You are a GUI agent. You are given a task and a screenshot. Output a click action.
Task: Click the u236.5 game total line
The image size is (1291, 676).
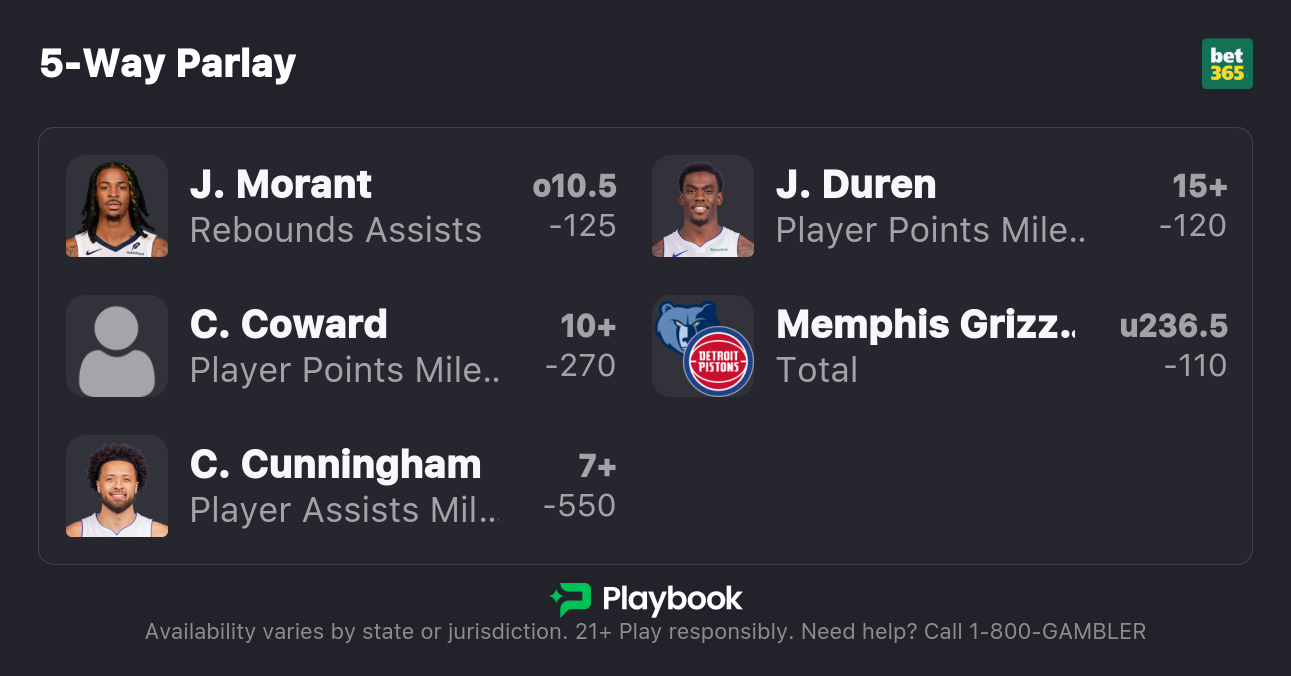point(1173,327)
